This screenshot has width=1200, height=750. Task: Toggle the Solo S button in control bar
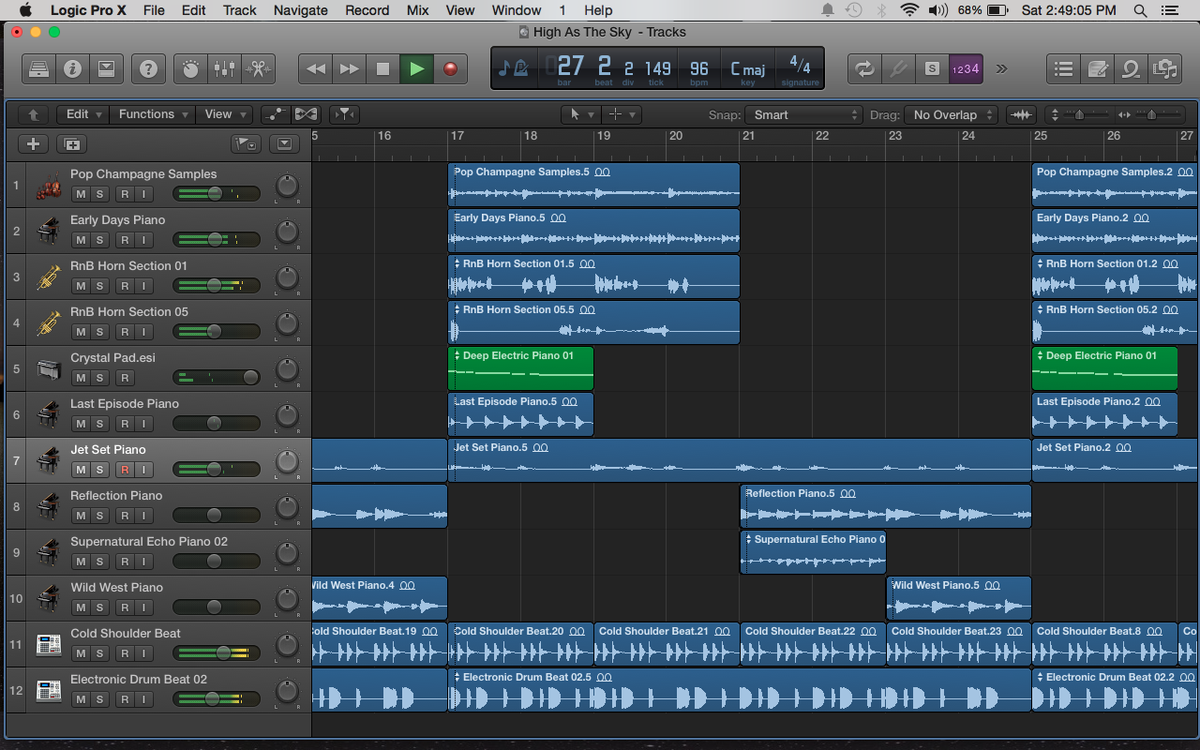point(932,69)
